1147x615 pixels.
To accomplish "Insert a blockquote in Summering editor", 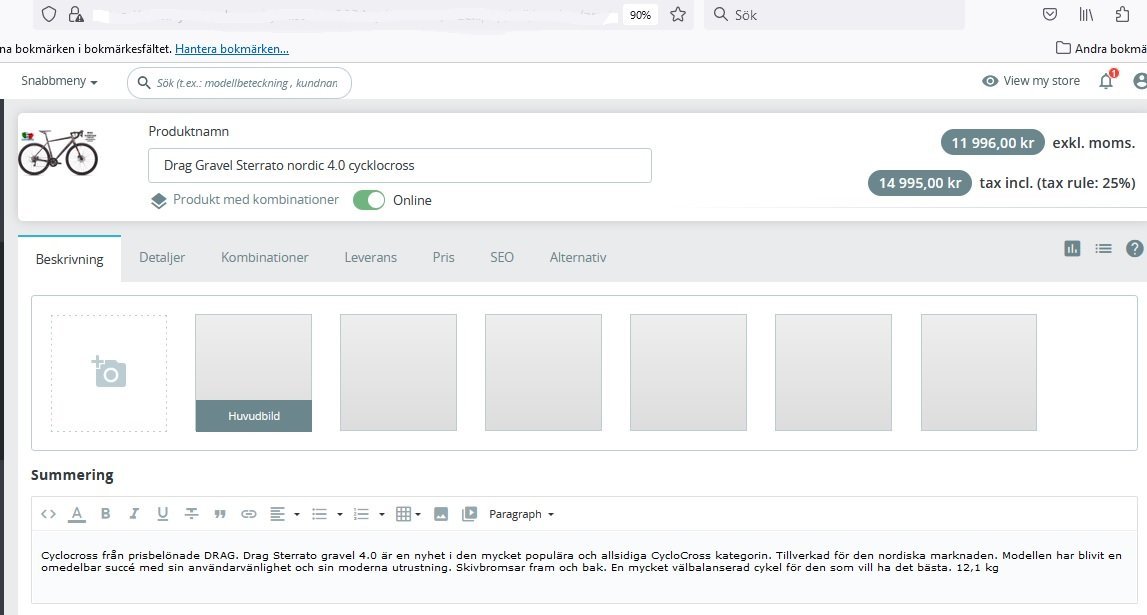I will coord(219,514).
